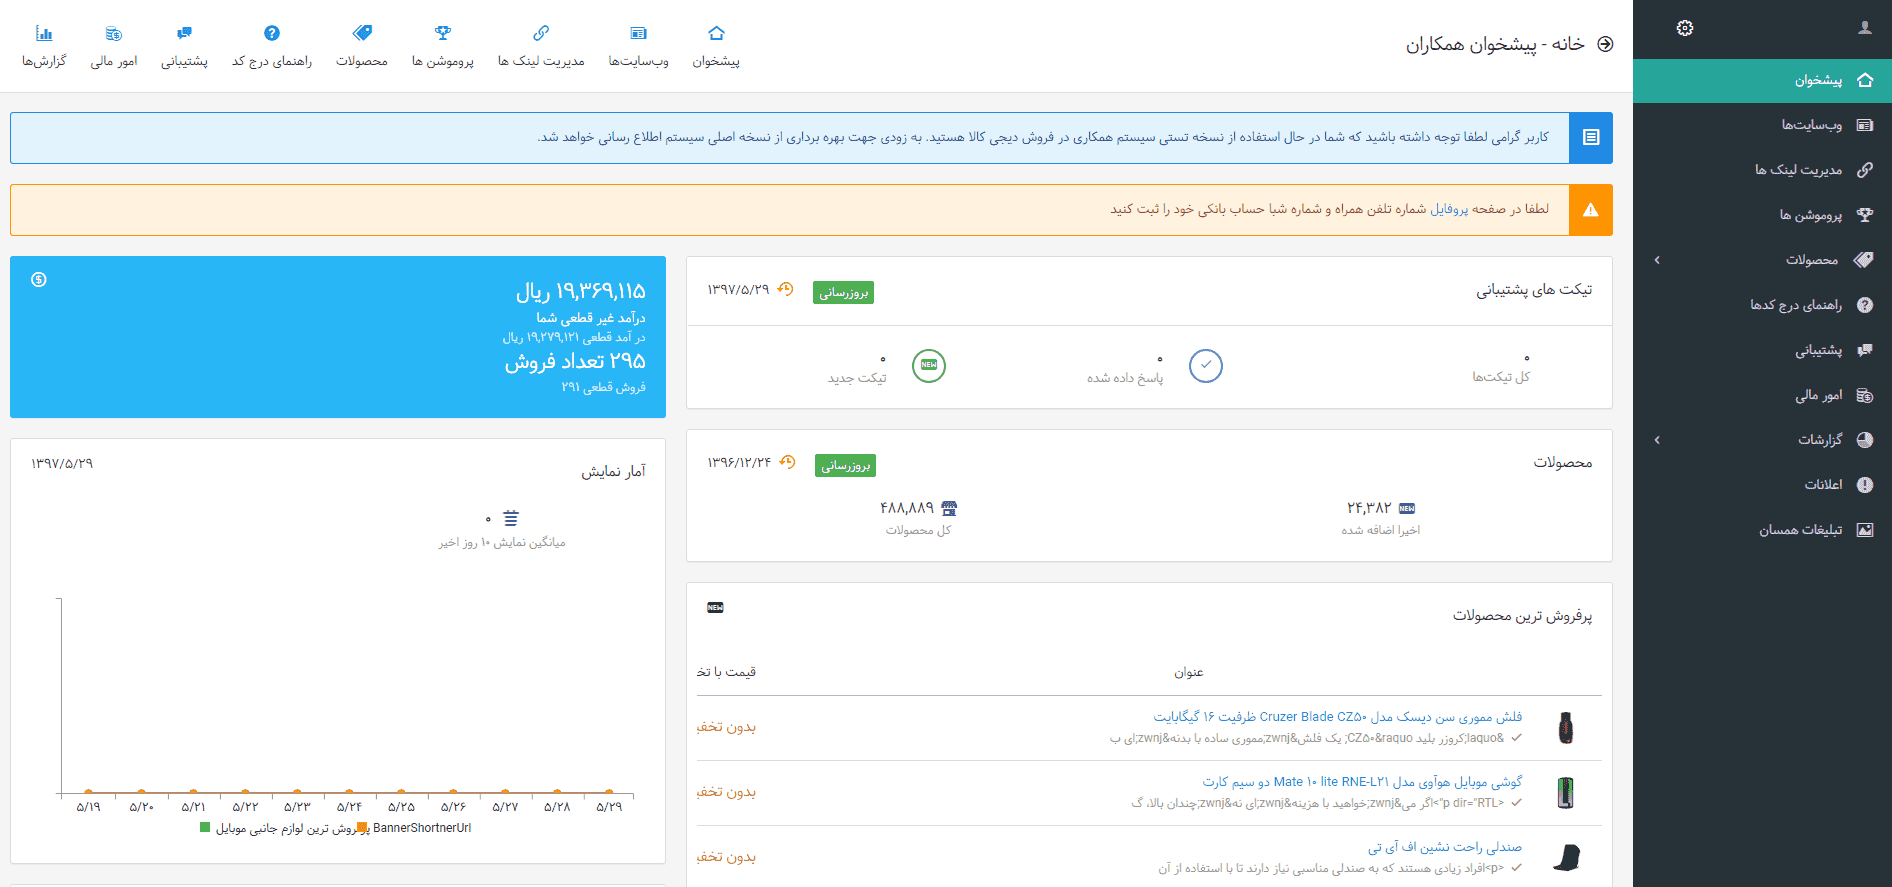Toggle BannerShortnerUrl legend item in chart
Viewport: 1892px width, 887px height.
pos(420,828)
